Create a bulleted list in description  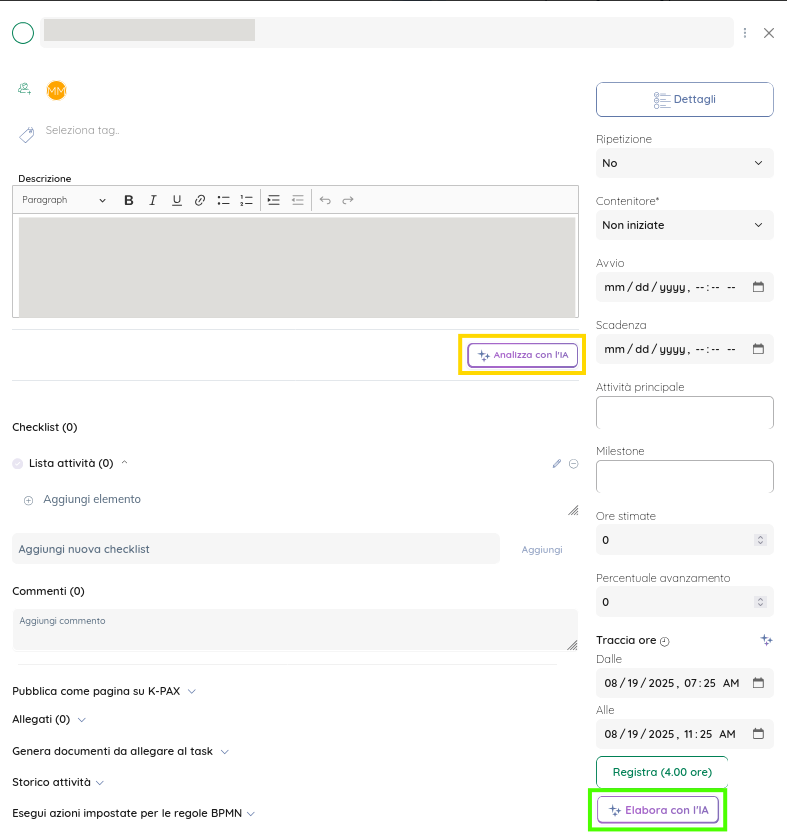click(x=223, y=200)
